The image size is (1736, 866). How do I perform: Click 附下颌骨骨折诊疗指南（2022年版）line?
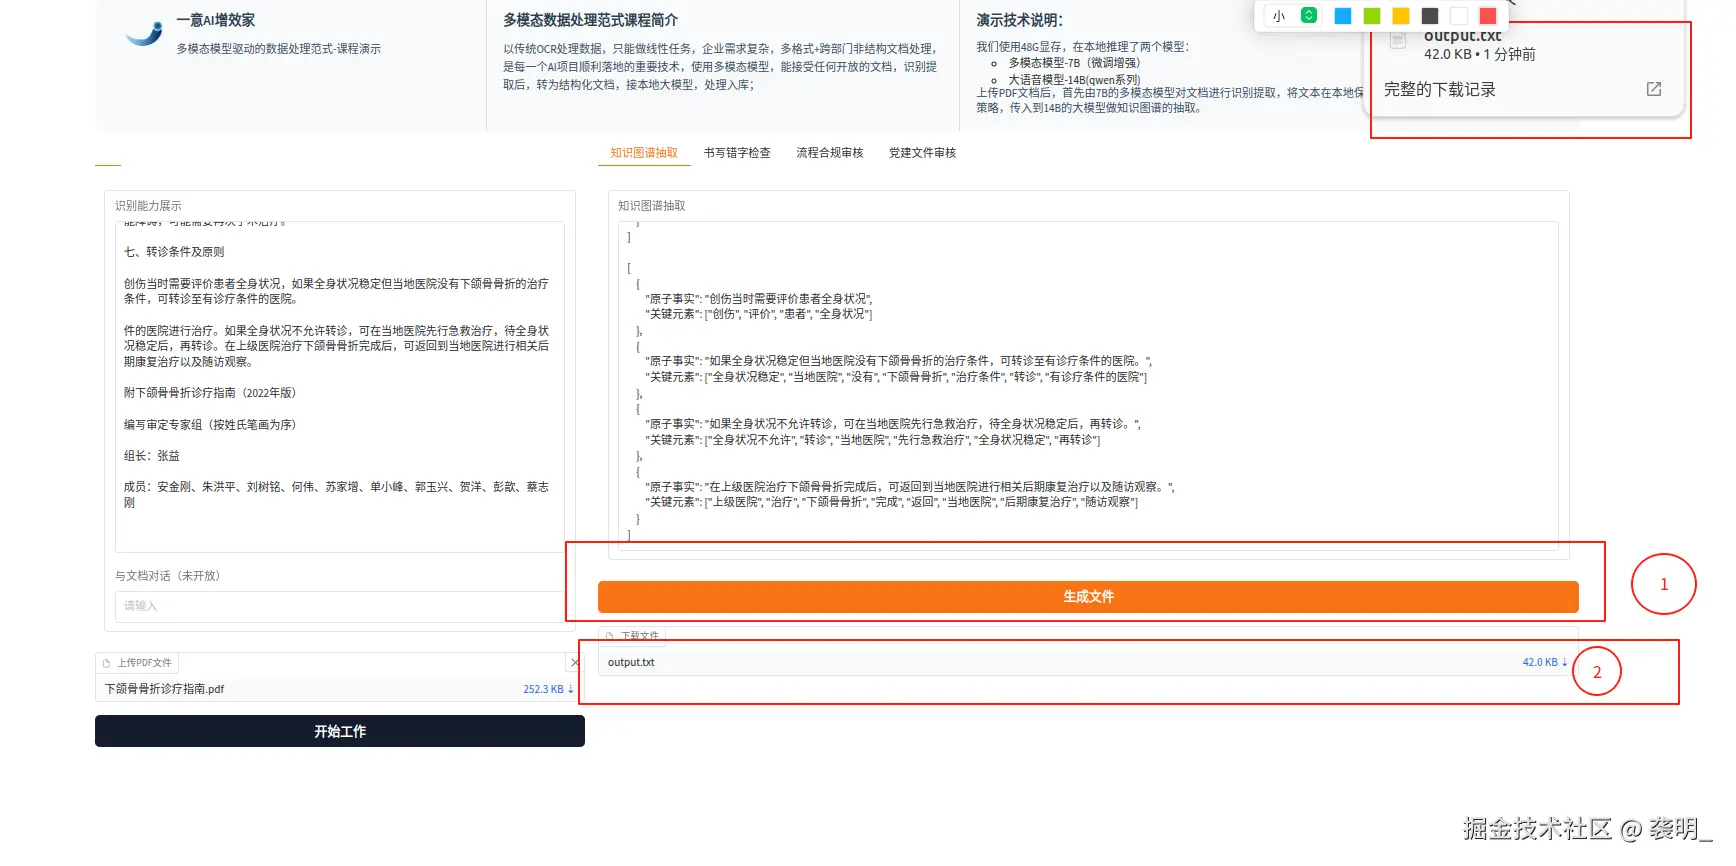click(x=210, y=393)
